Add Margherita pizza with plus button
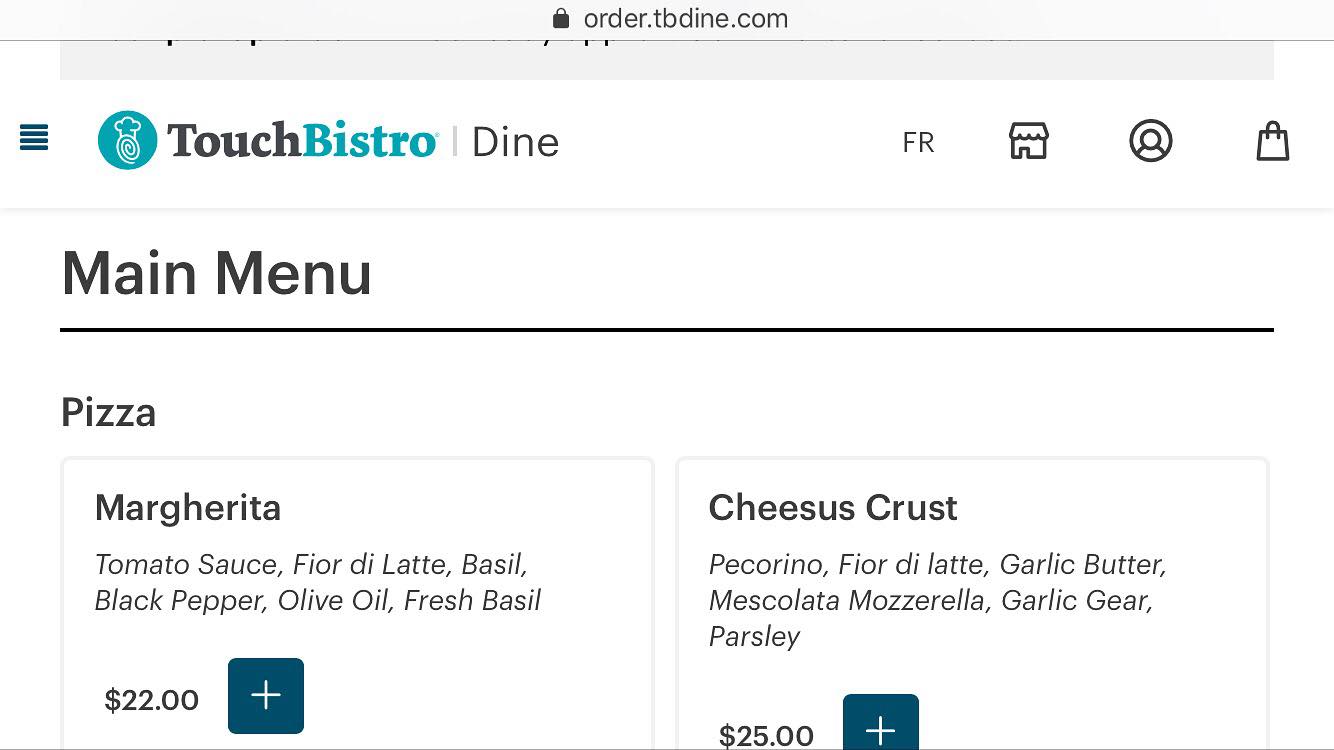 point(266,696)
